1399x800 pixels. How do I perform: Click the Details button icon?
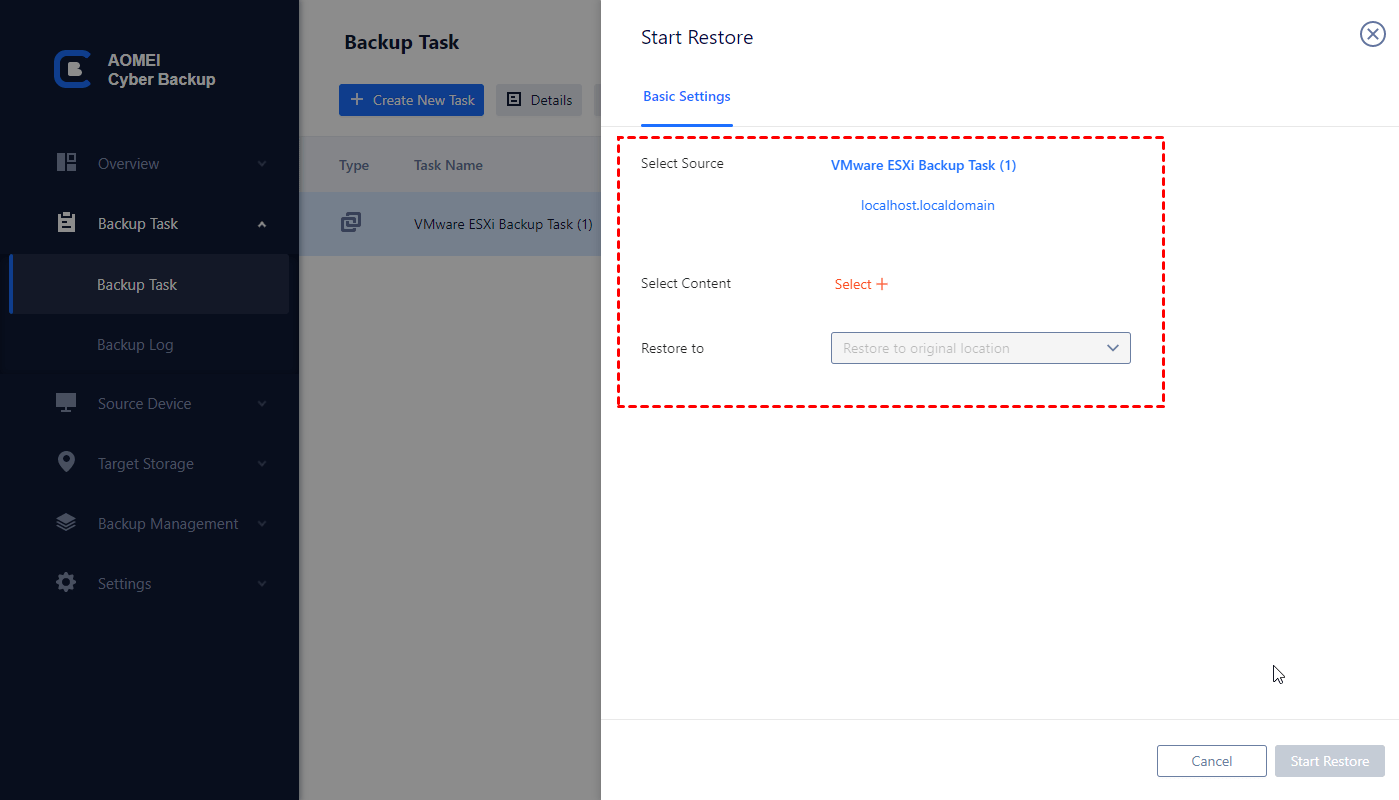pyautogui.click(x=515, y=99)
